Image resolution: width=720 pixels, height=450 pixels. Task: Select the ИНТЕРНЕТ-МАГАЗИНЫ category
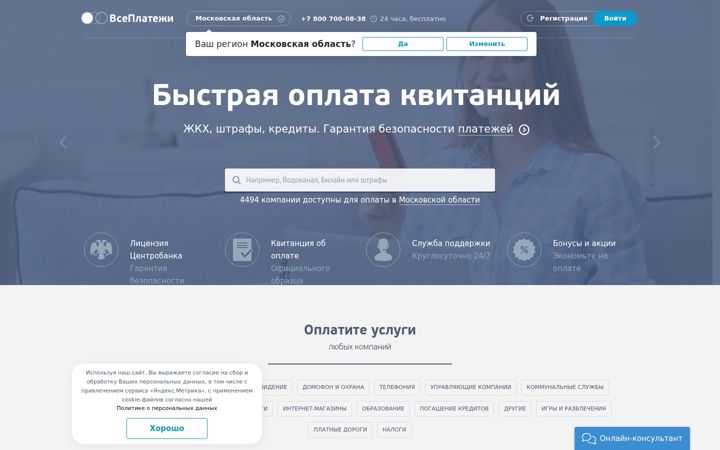click(x=315, y=409)
